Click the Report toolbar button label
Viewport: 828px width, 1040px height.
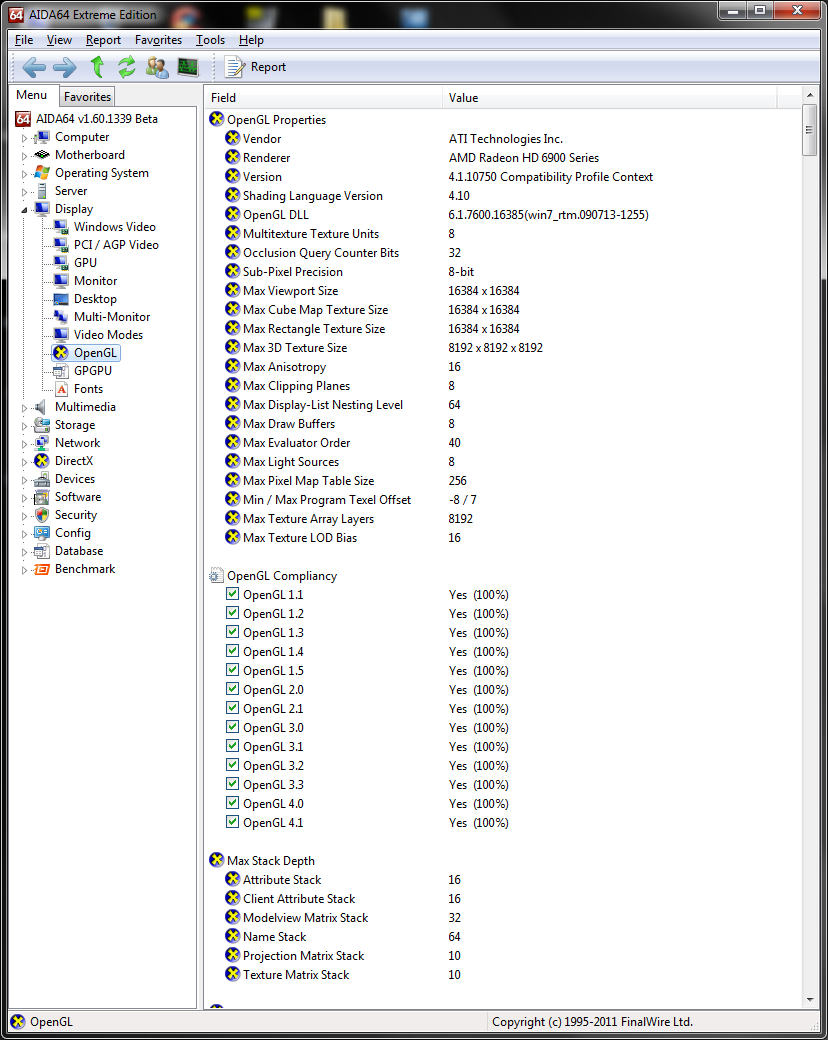268,67
